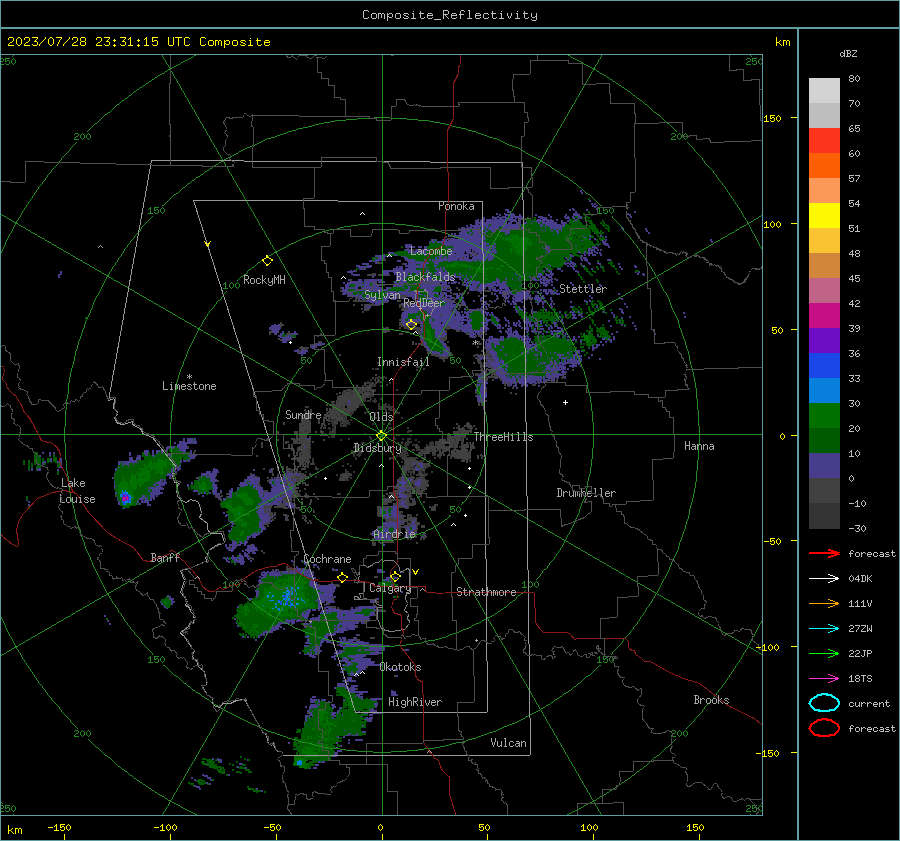Click the Calgary city label

tap(390, 588)
